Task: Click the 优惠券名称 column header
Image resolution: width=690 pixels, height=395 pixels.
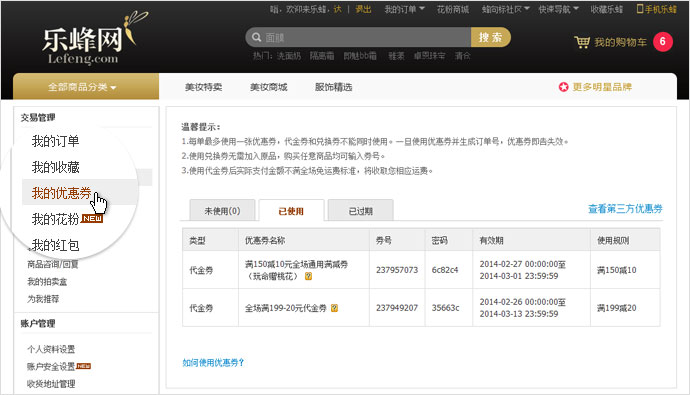Action: pyautogui.click(x=265, y=240)
